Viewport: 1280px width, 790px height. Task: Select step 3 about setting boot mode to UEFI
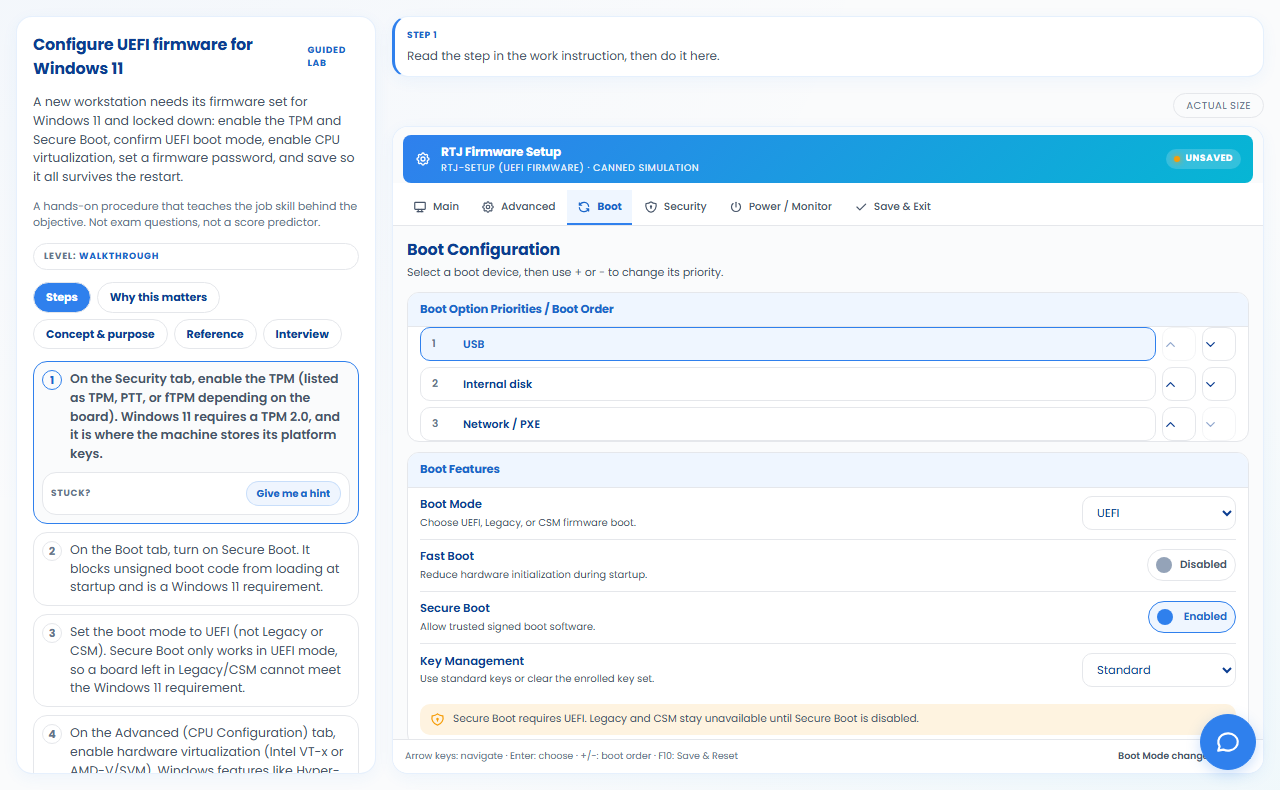[196, 660]
